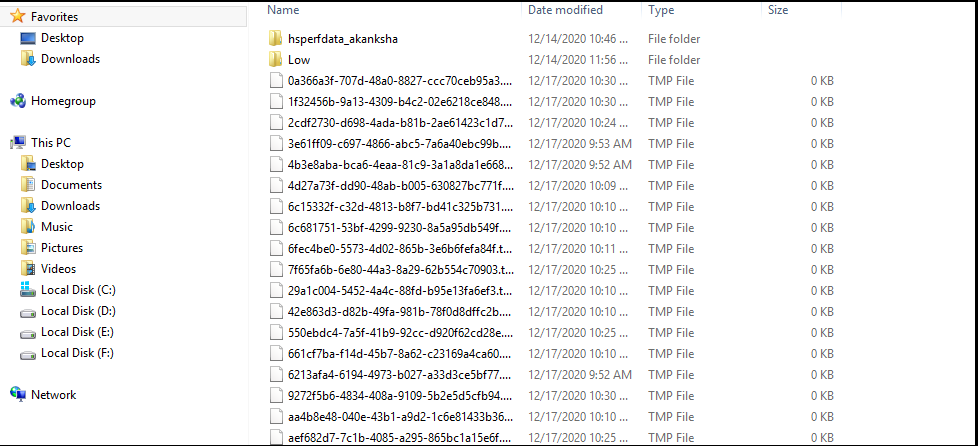Viewport: 979px width, 446px height.
Task: Sort by Type column header
Action: pos(659,10)
